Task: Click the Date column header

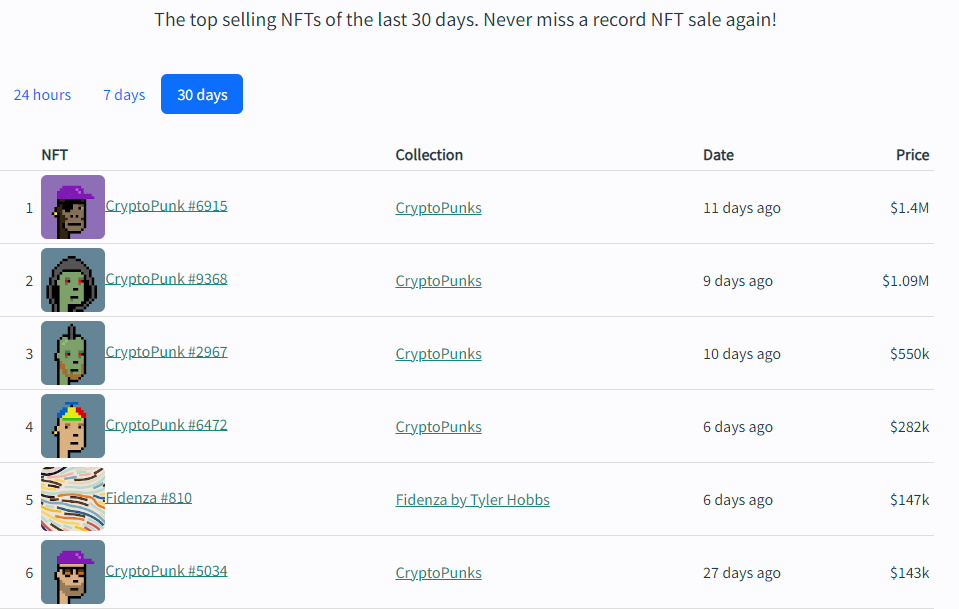Action: tap(718, 155)
